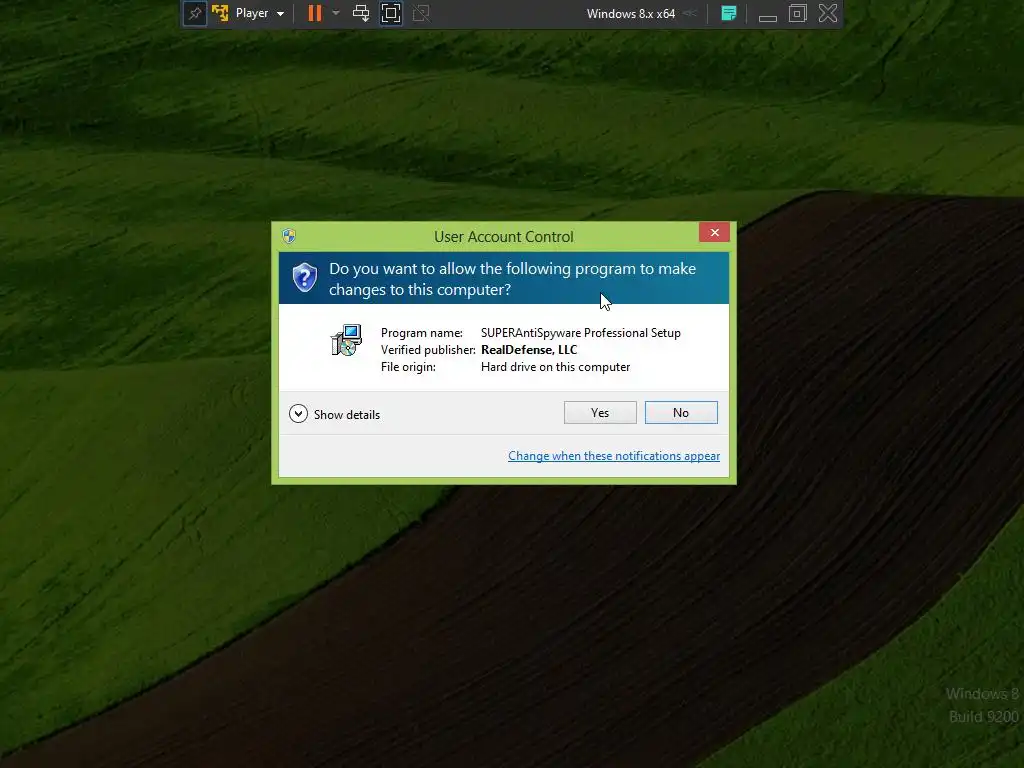Unpin the VMware toolbar pin icon

(x=195, y=13)
